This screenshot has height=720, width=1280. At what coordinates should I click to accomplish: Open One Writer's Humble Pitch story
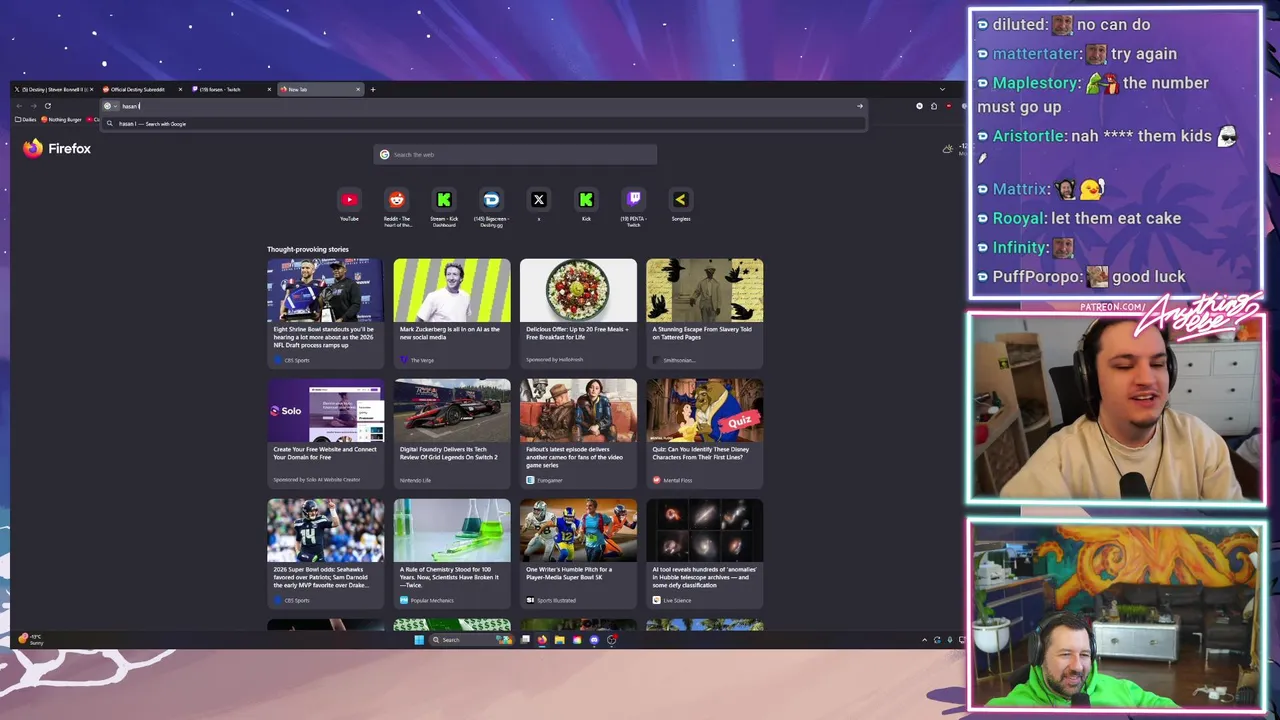tap(578, 553)
